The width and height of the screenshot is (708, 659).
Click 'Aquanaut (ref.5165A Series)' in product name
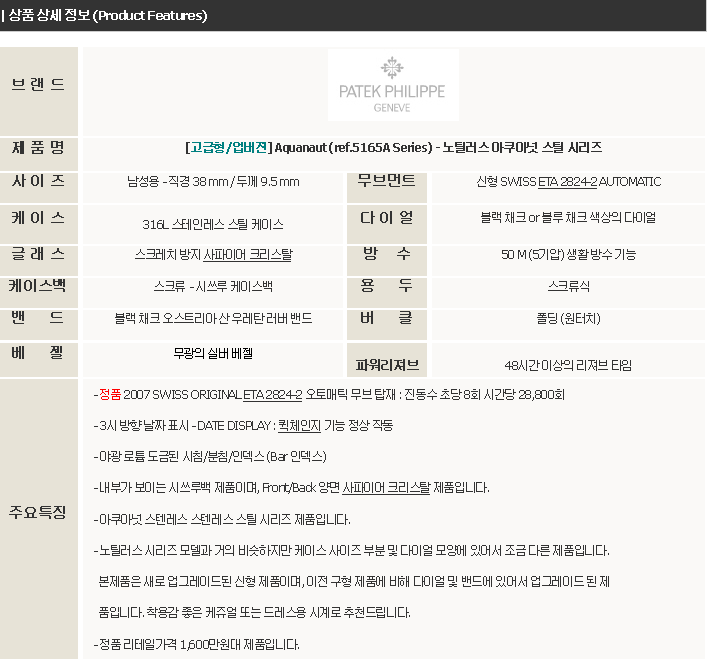(x=354, y=147)
